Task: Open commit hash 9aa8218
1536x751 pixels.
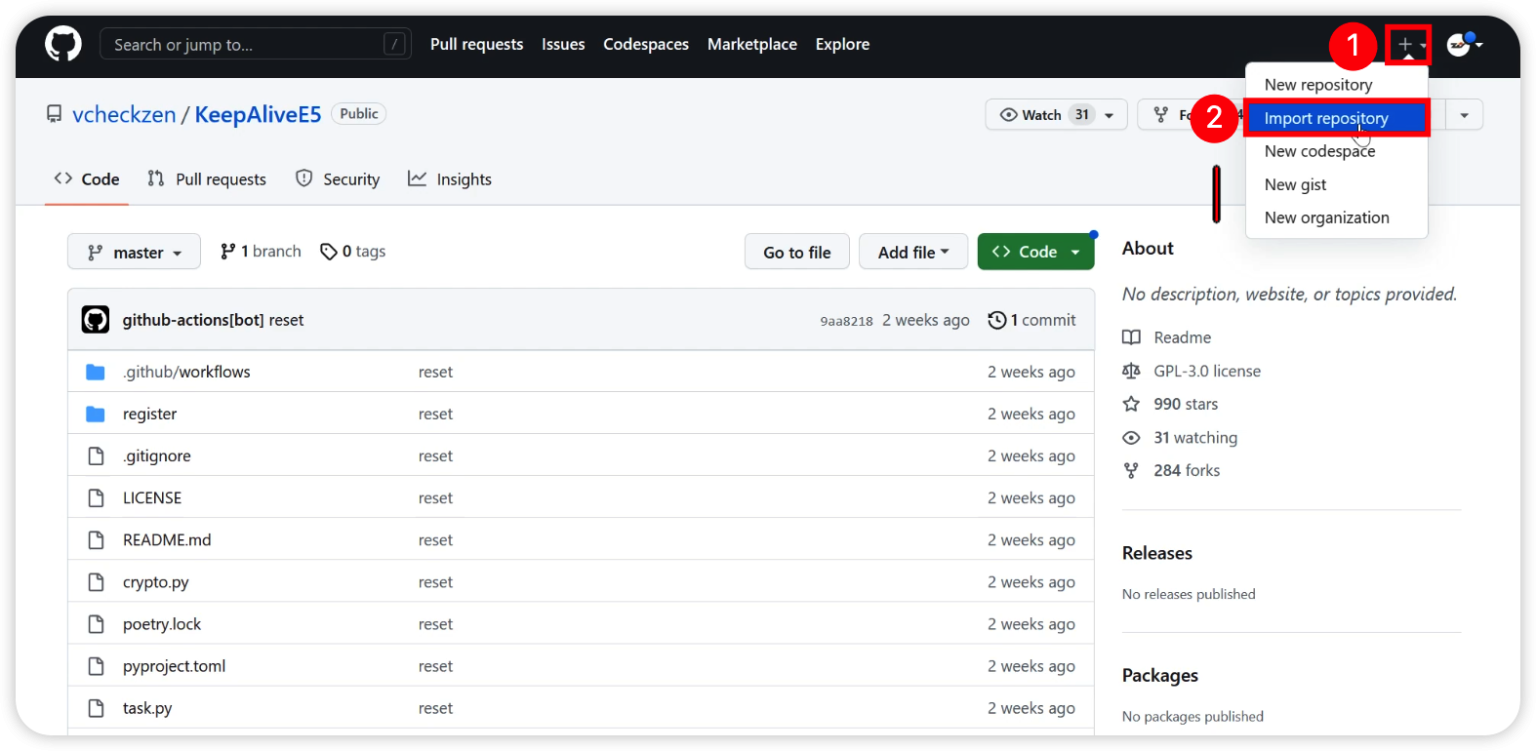Action: (846, 321)
